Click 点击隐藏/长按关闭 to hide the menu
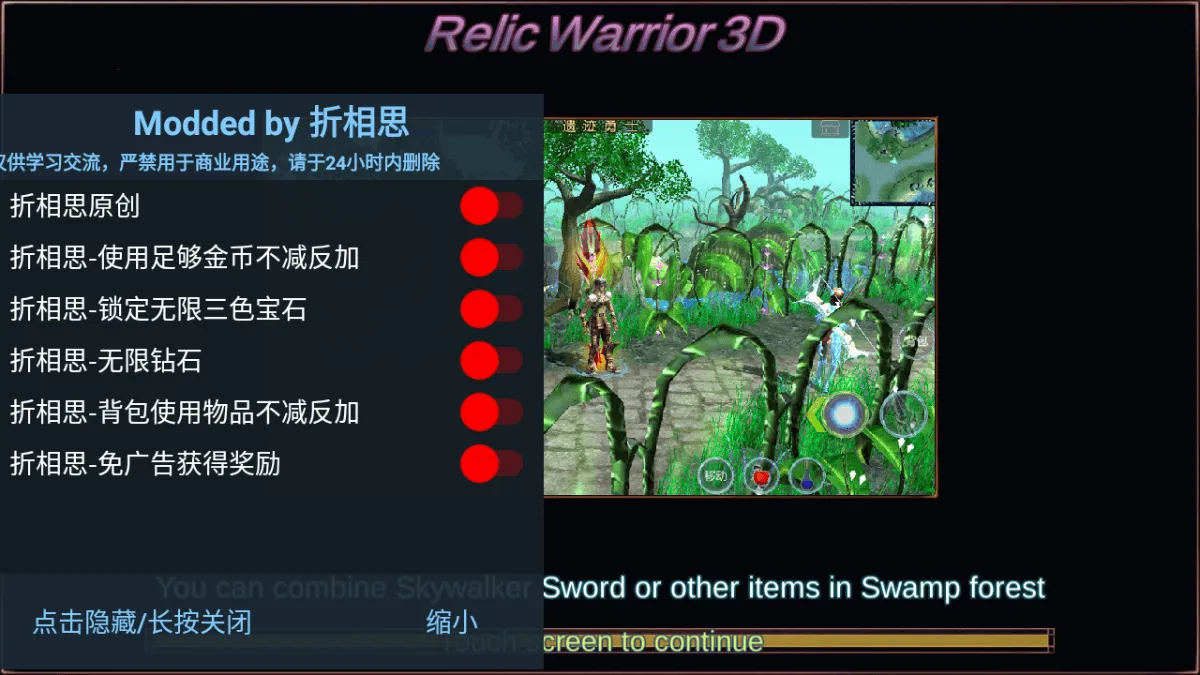This screenshot has height=675, width=1200. click(x=142, y=622)
